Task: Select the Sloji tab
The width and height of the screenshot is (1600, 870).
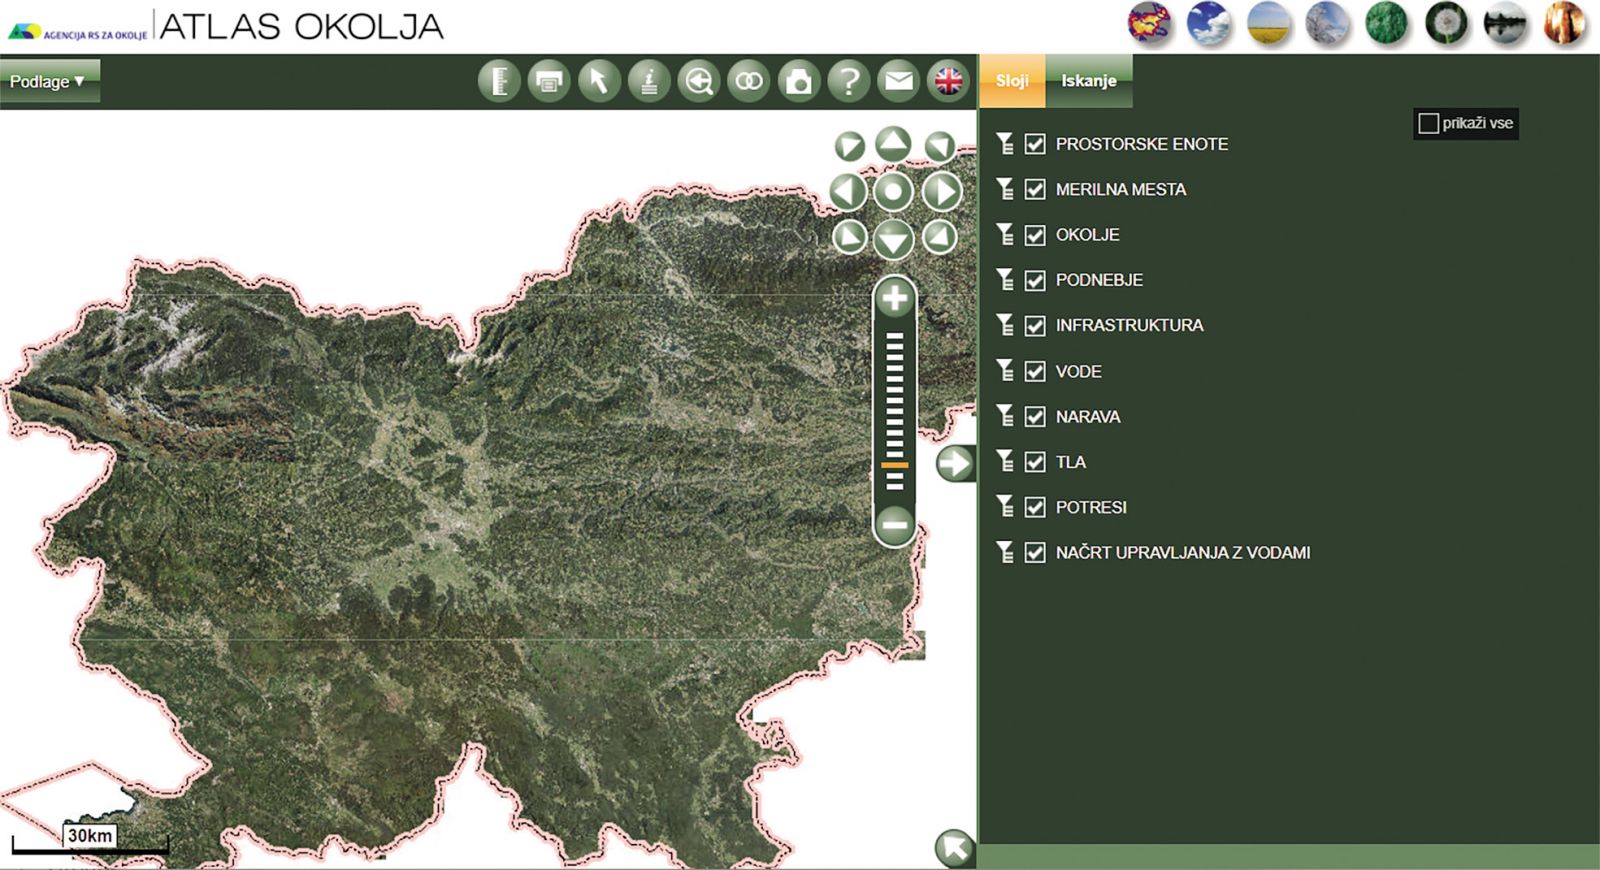Action: pyautogui.click(x=1011, y=81)
